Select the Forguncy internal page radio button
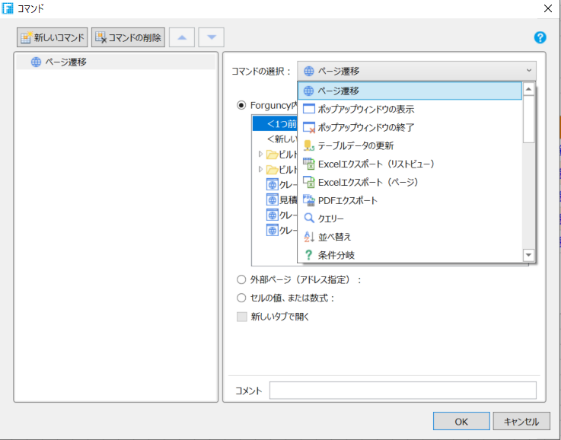 (x=242, y=105)
